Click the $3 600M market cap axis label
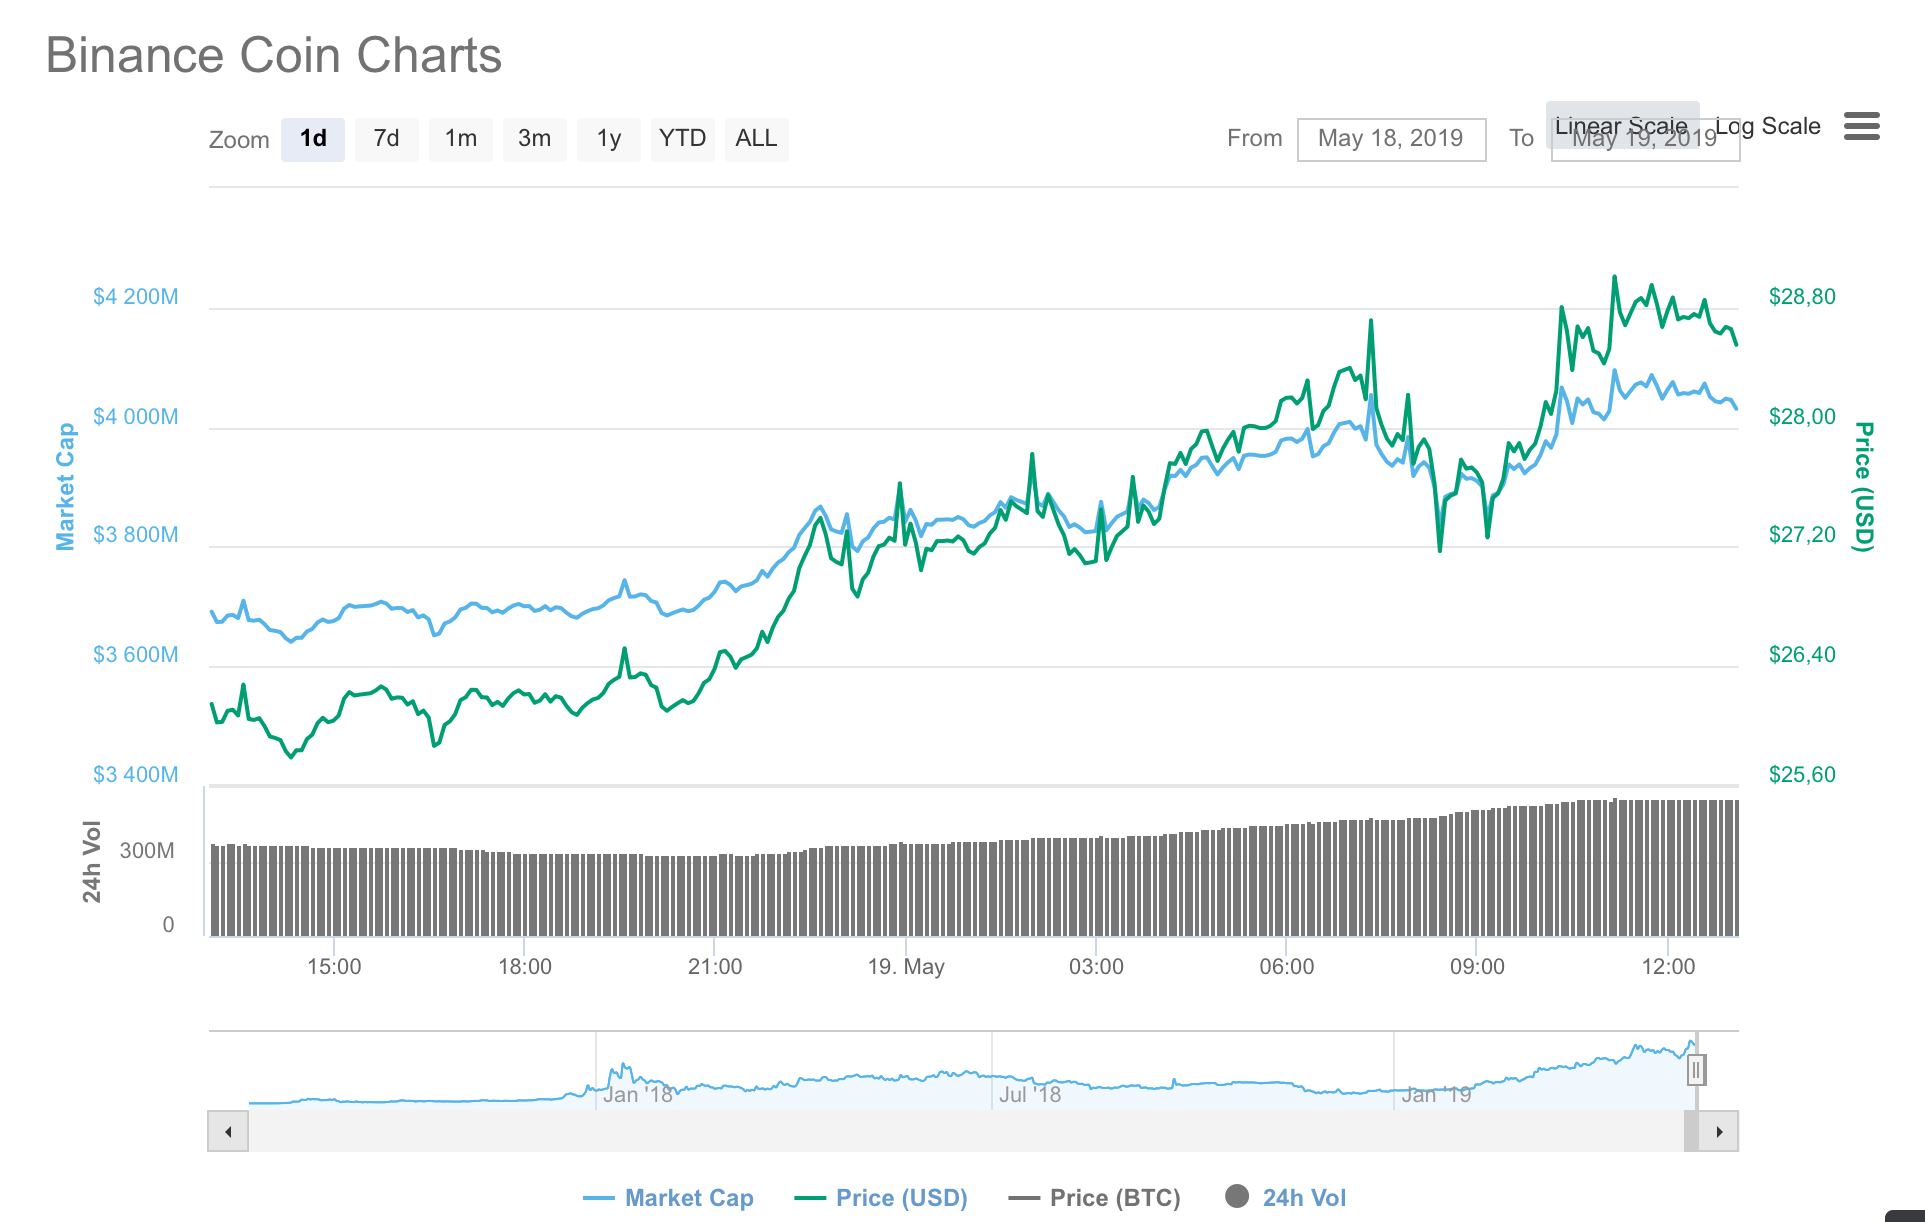Screen dimensions: 1925x1222 (136, 655)
